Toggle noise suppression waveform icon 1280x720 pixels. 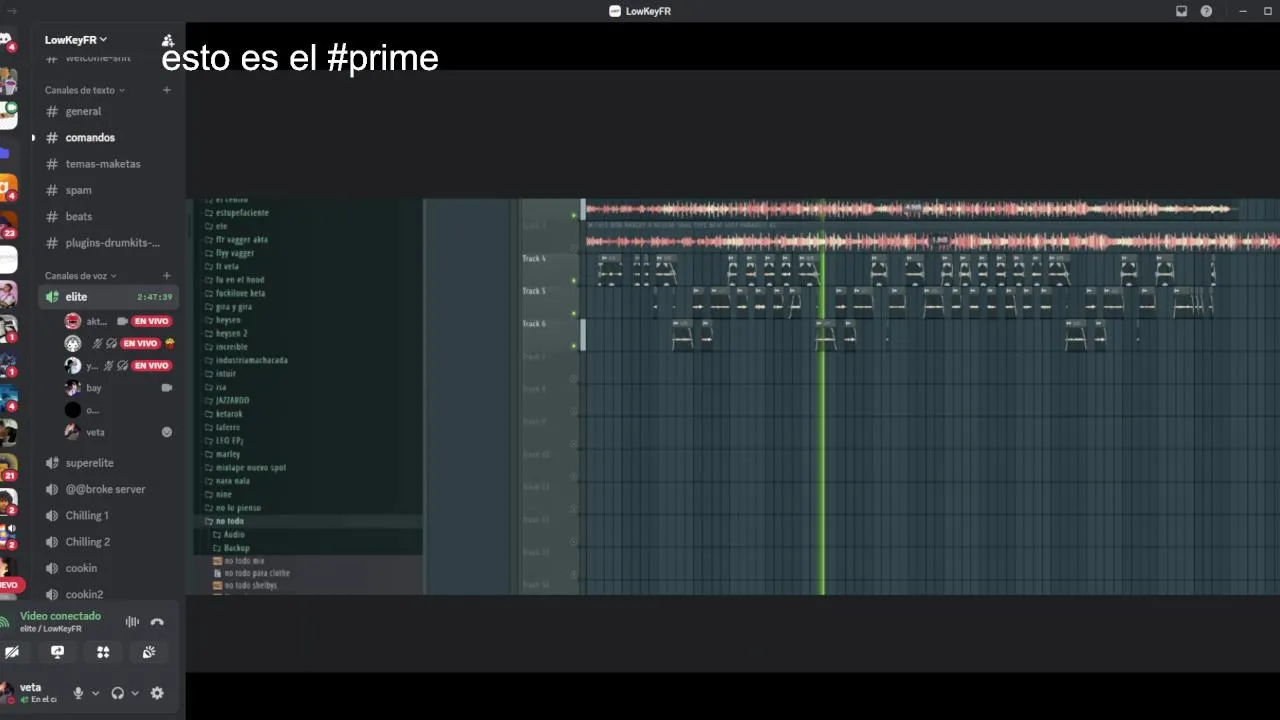point(132,622)
